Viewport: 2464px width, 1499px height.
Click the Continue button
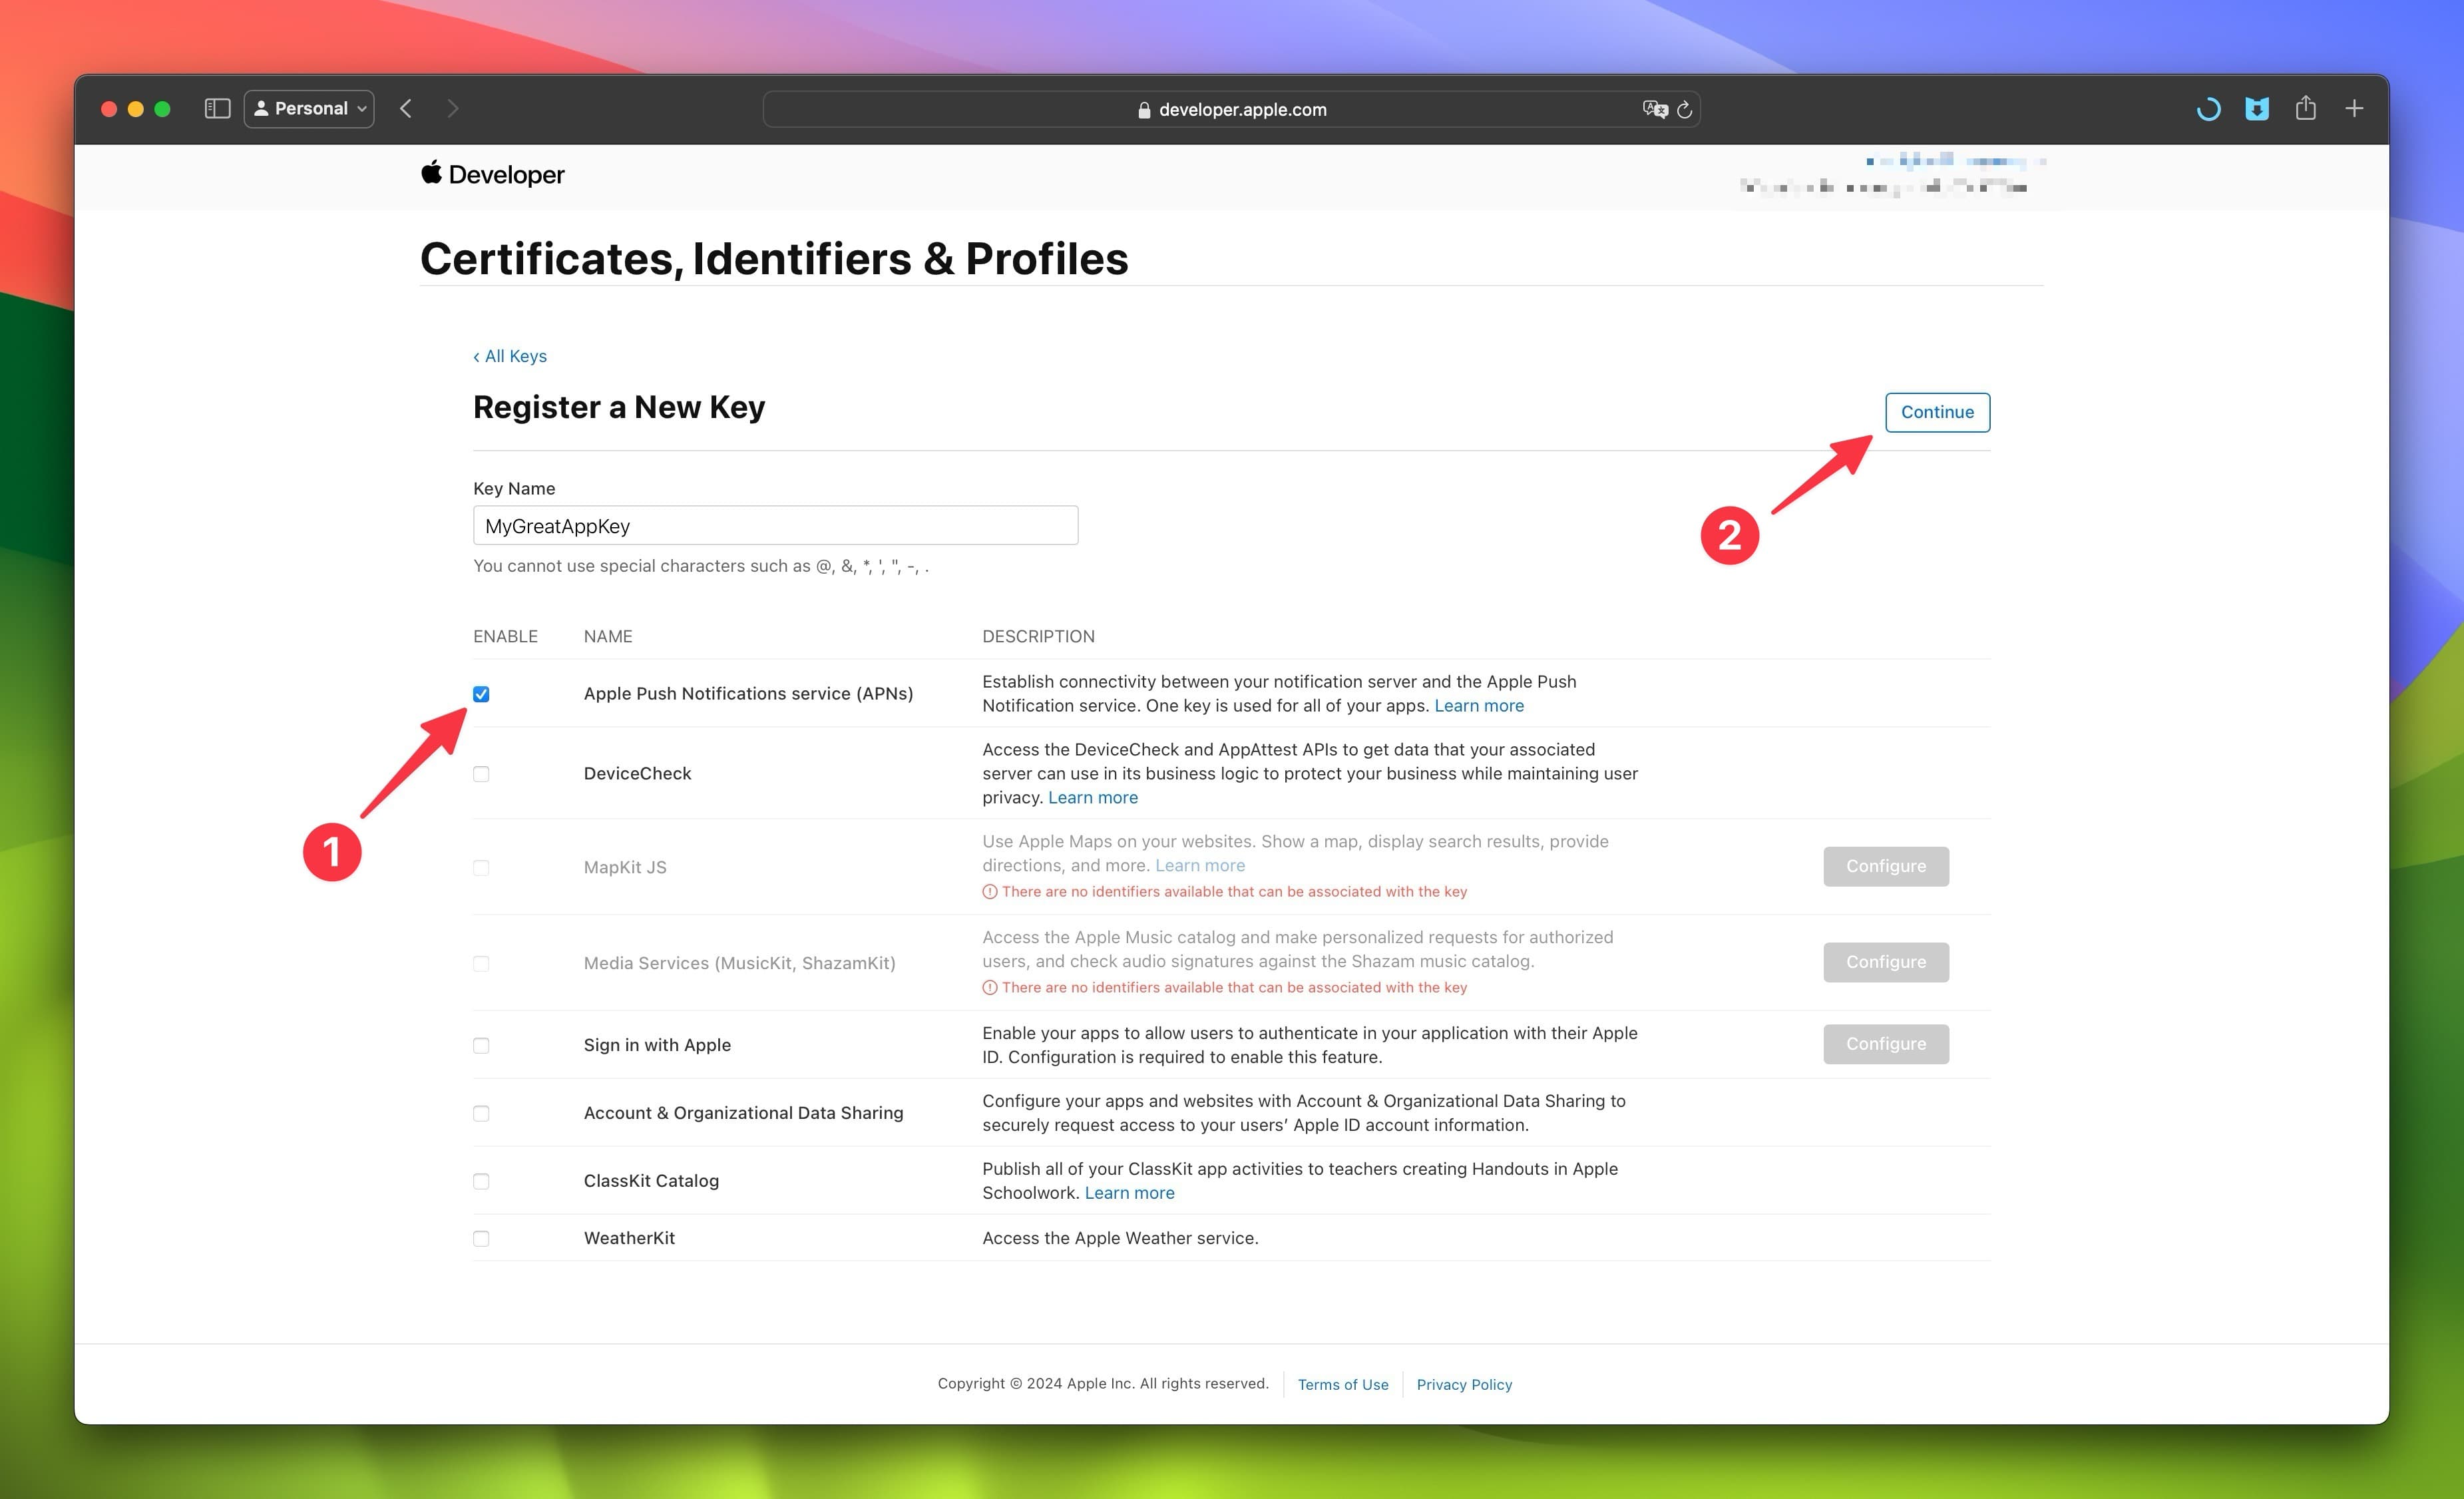pyautogui.click(x=1937, y=412)
